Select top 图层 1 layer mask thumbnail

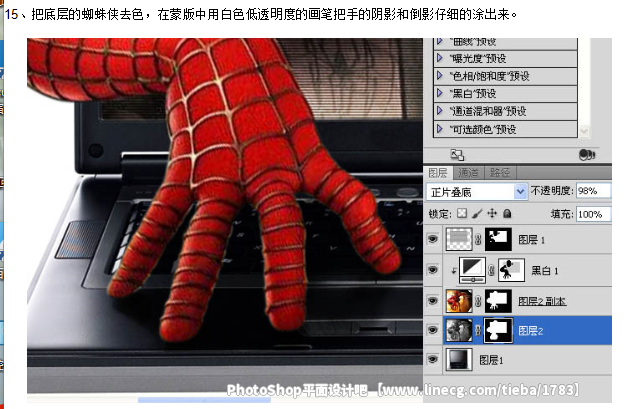(498, 239)
